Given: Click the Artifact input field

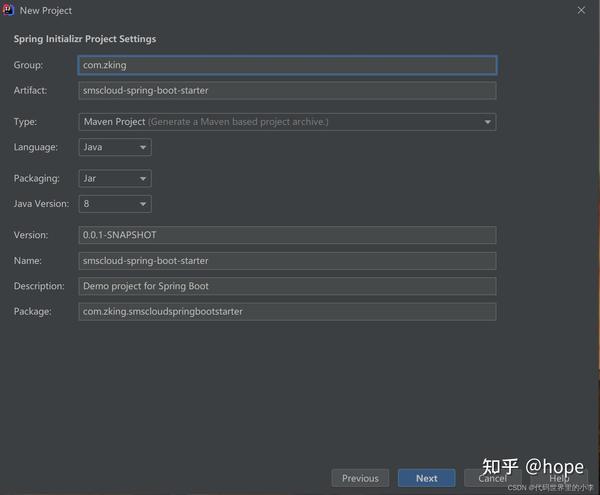Looking at the screenshot, I should [287, 91].
